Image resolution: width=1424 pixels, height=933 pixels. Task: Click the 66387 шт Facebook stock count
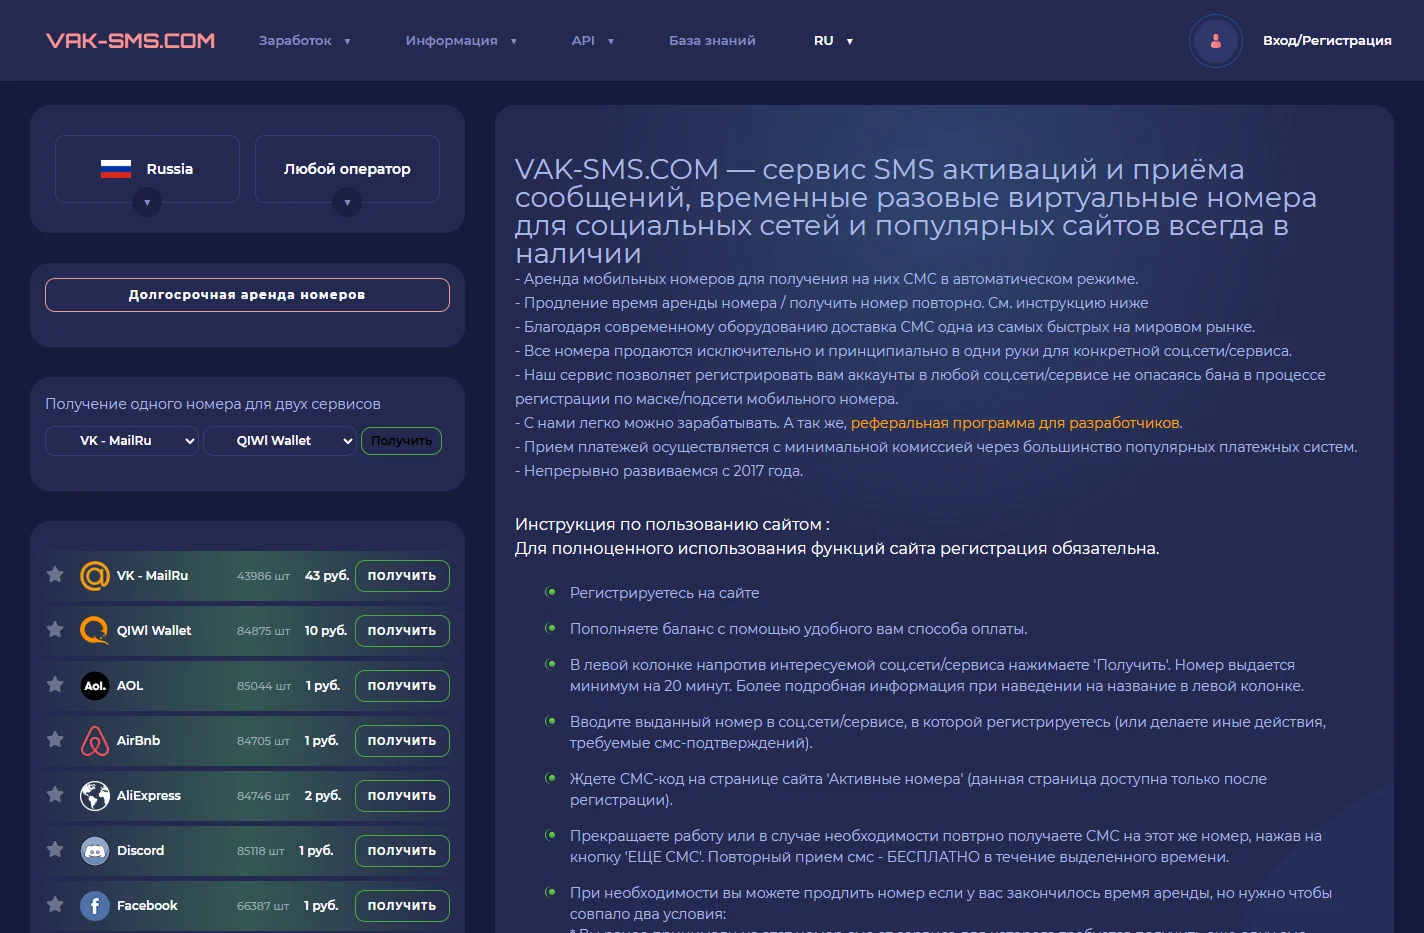[263, 906]
